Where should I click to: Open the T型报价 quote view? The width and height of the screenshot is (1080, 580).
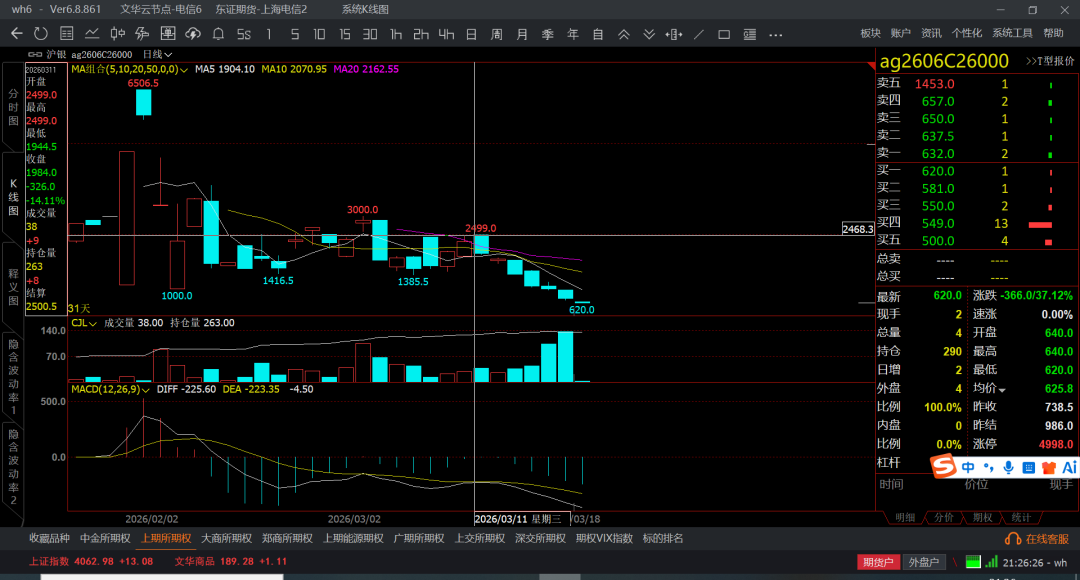1050,61
